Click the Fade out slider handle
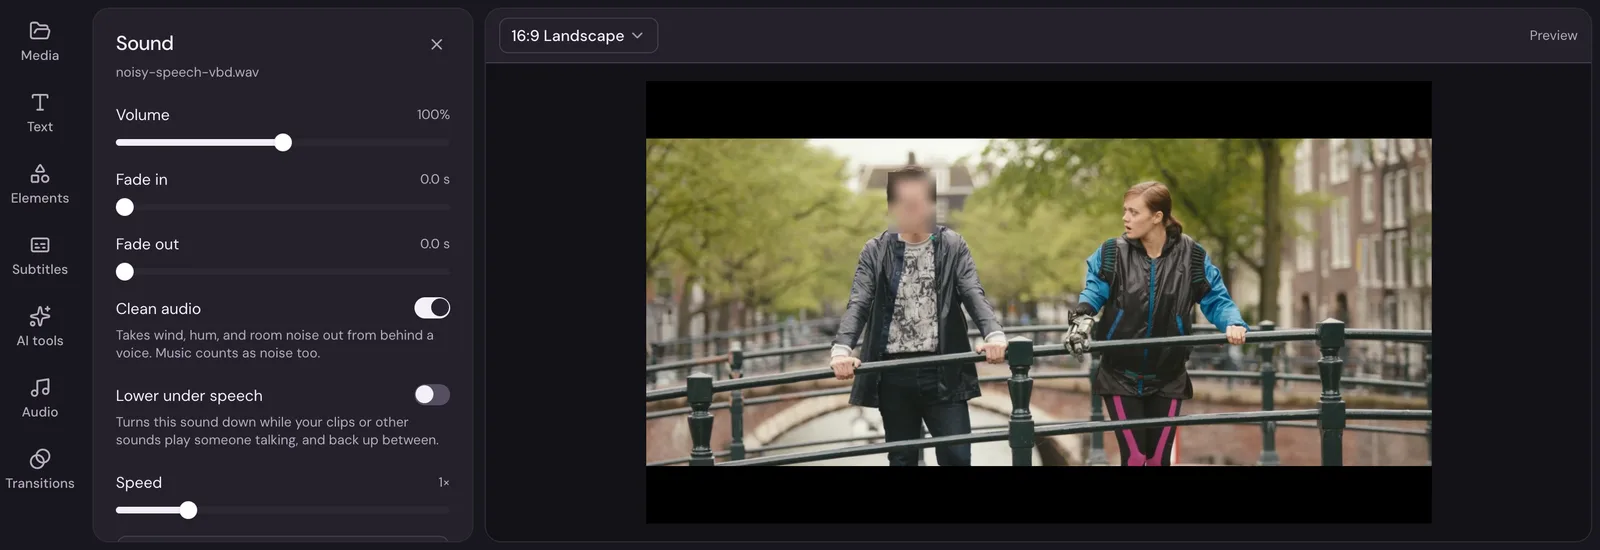1600x550 pixels. [125, 272]
